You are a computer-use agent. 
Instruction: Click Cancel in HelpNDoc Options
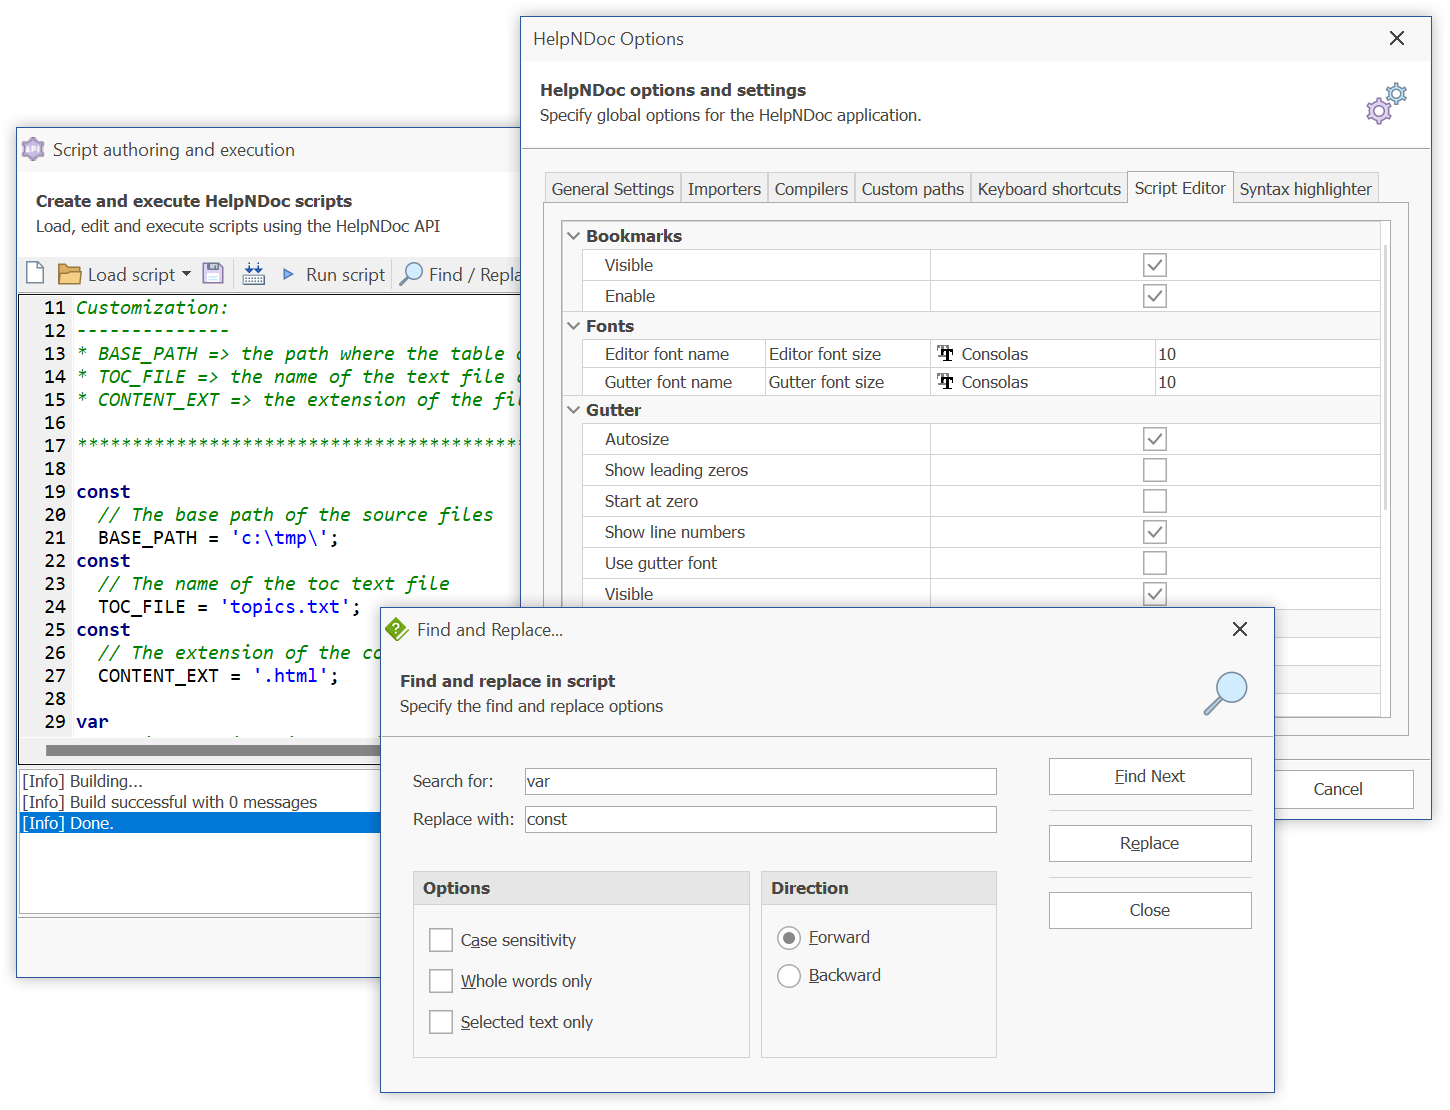(x=1338, y=789)
